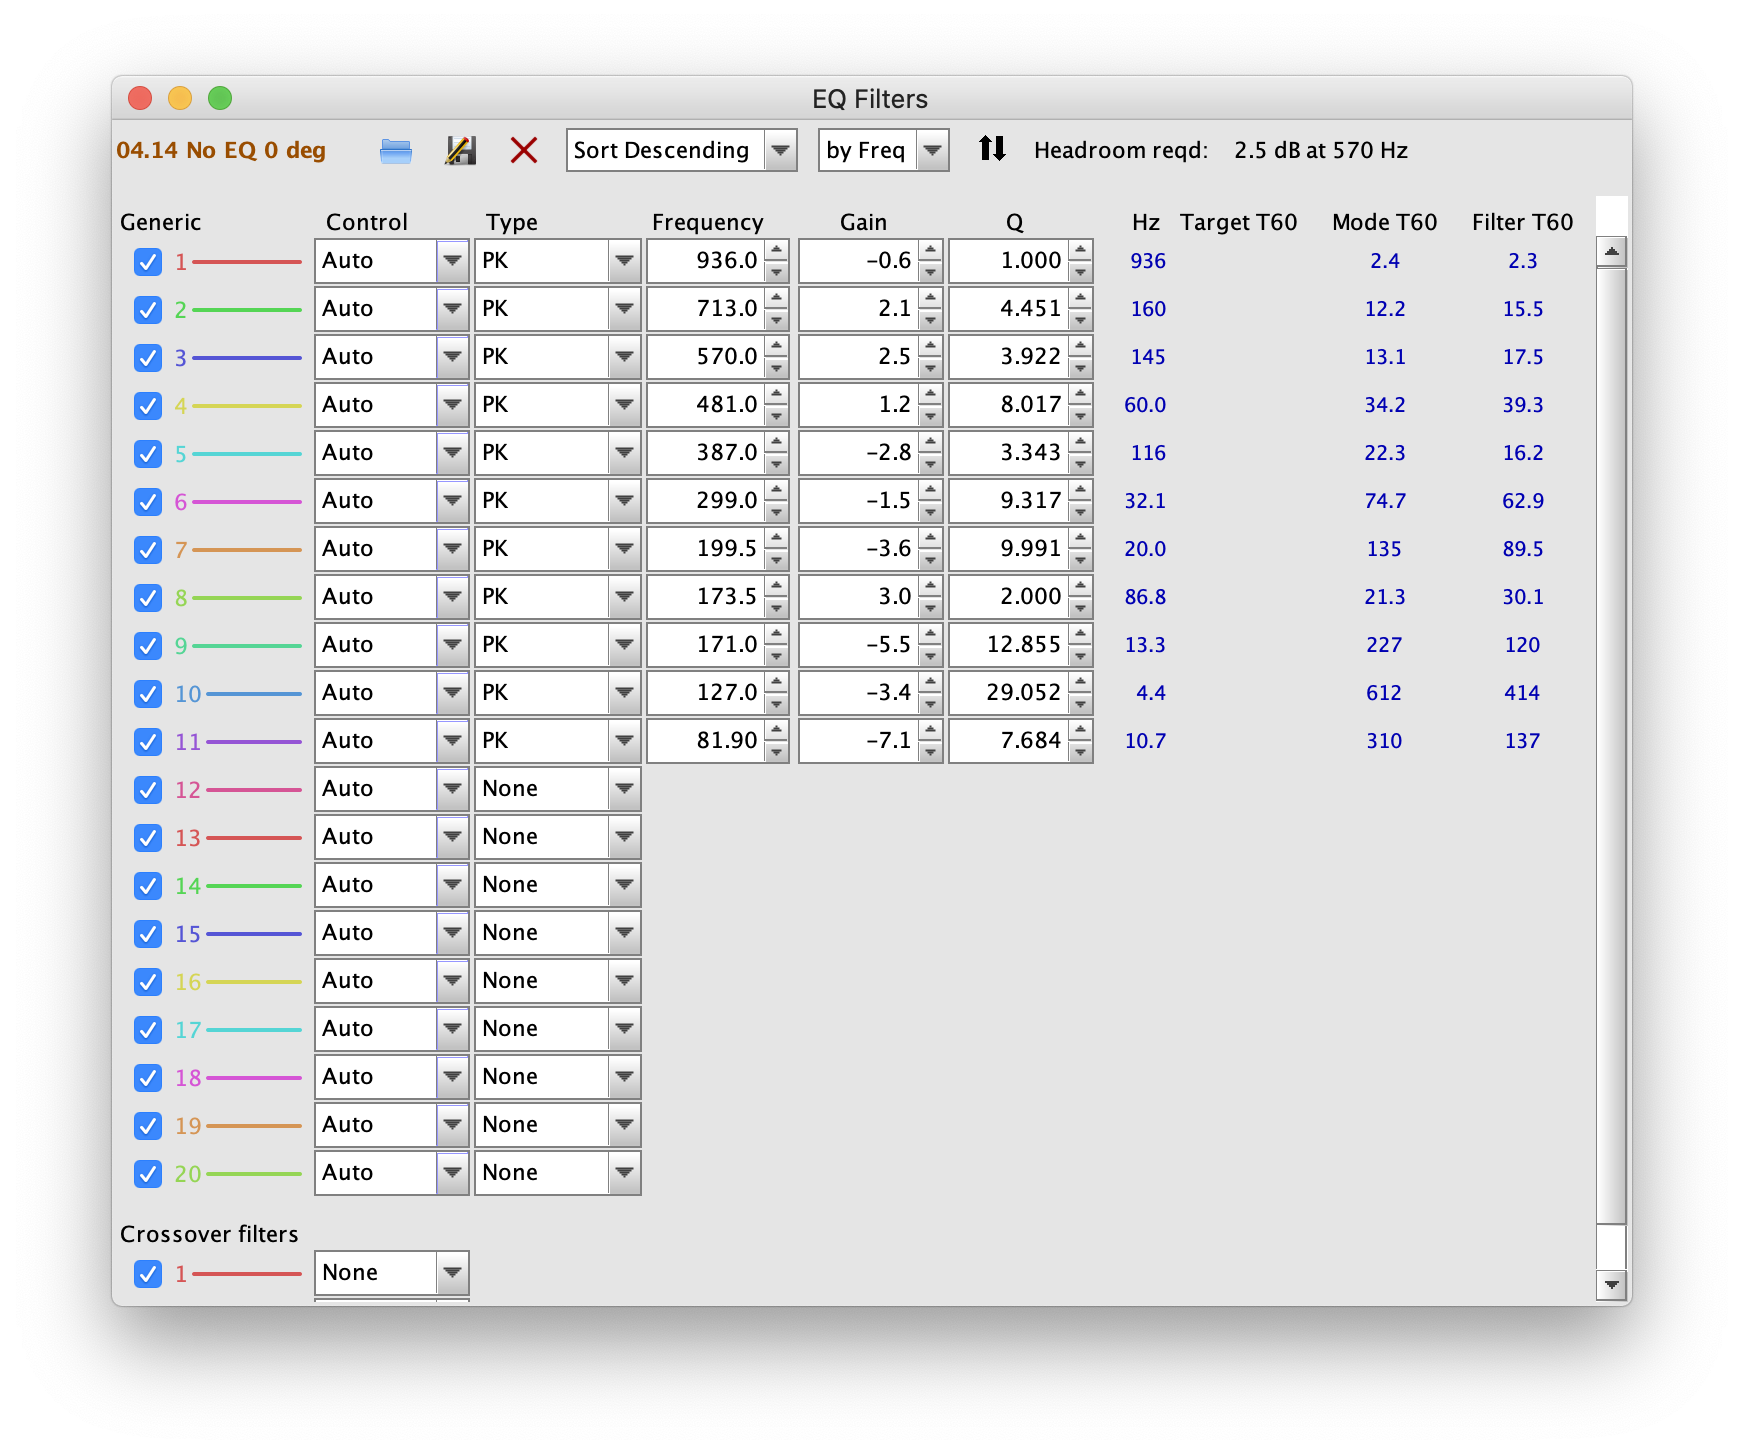Screen dimensions: 1744x1454
Task: Open Control dropdown for filter 7
Action: tap(391, 549)
